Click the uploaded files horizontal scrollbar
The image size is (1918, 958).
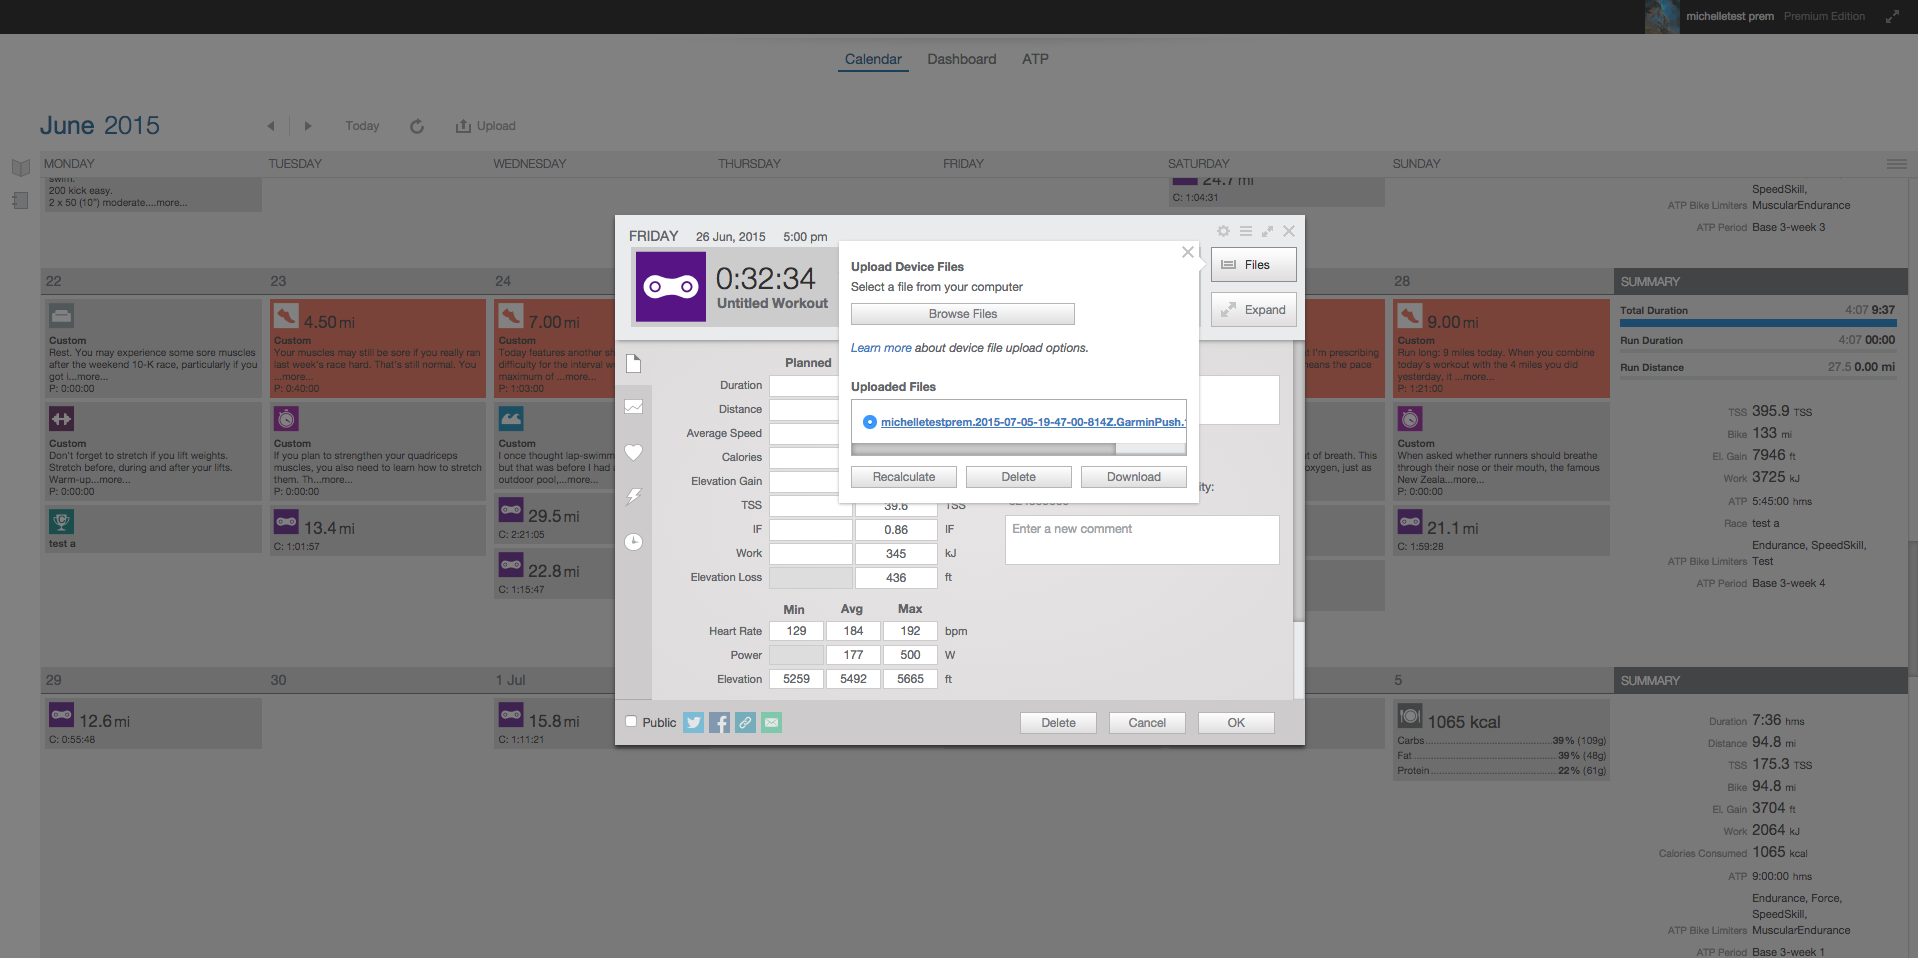click(x=983, y=449)
